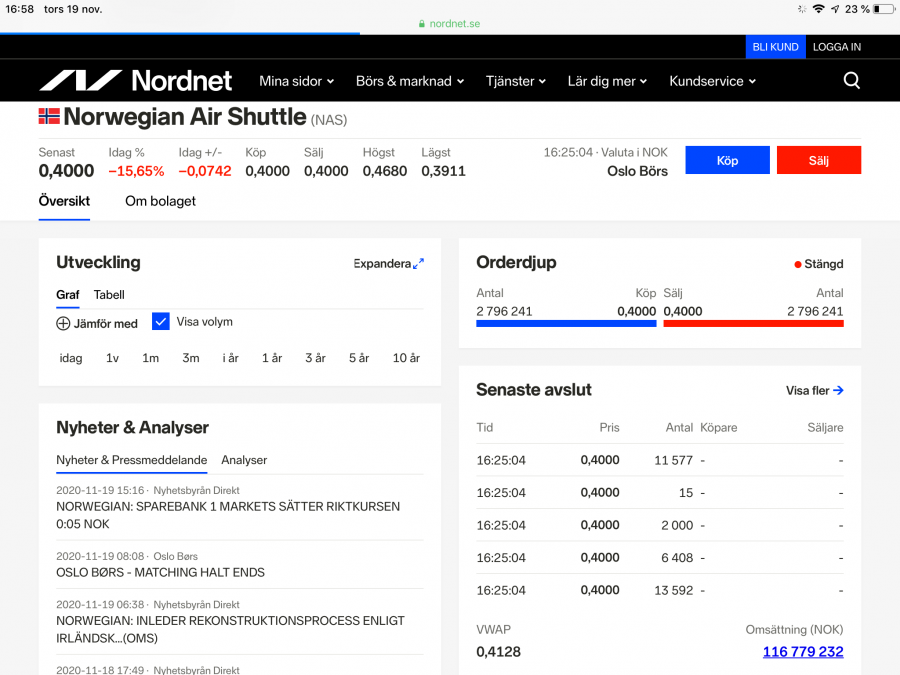Click the Expandera arrows icon

(x=418, y=264)
